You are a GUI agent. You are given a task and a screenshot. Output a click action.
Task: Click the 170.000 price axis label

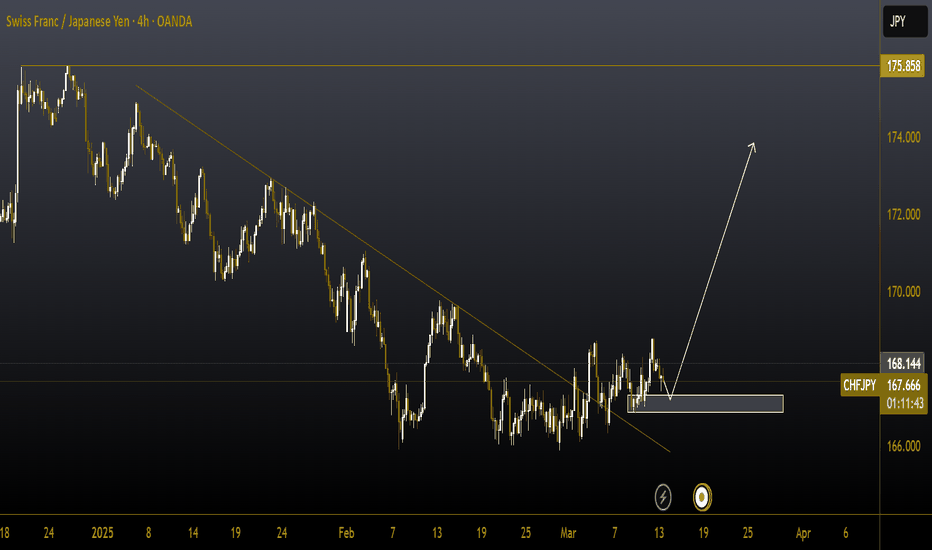click(x=903, y=292)
